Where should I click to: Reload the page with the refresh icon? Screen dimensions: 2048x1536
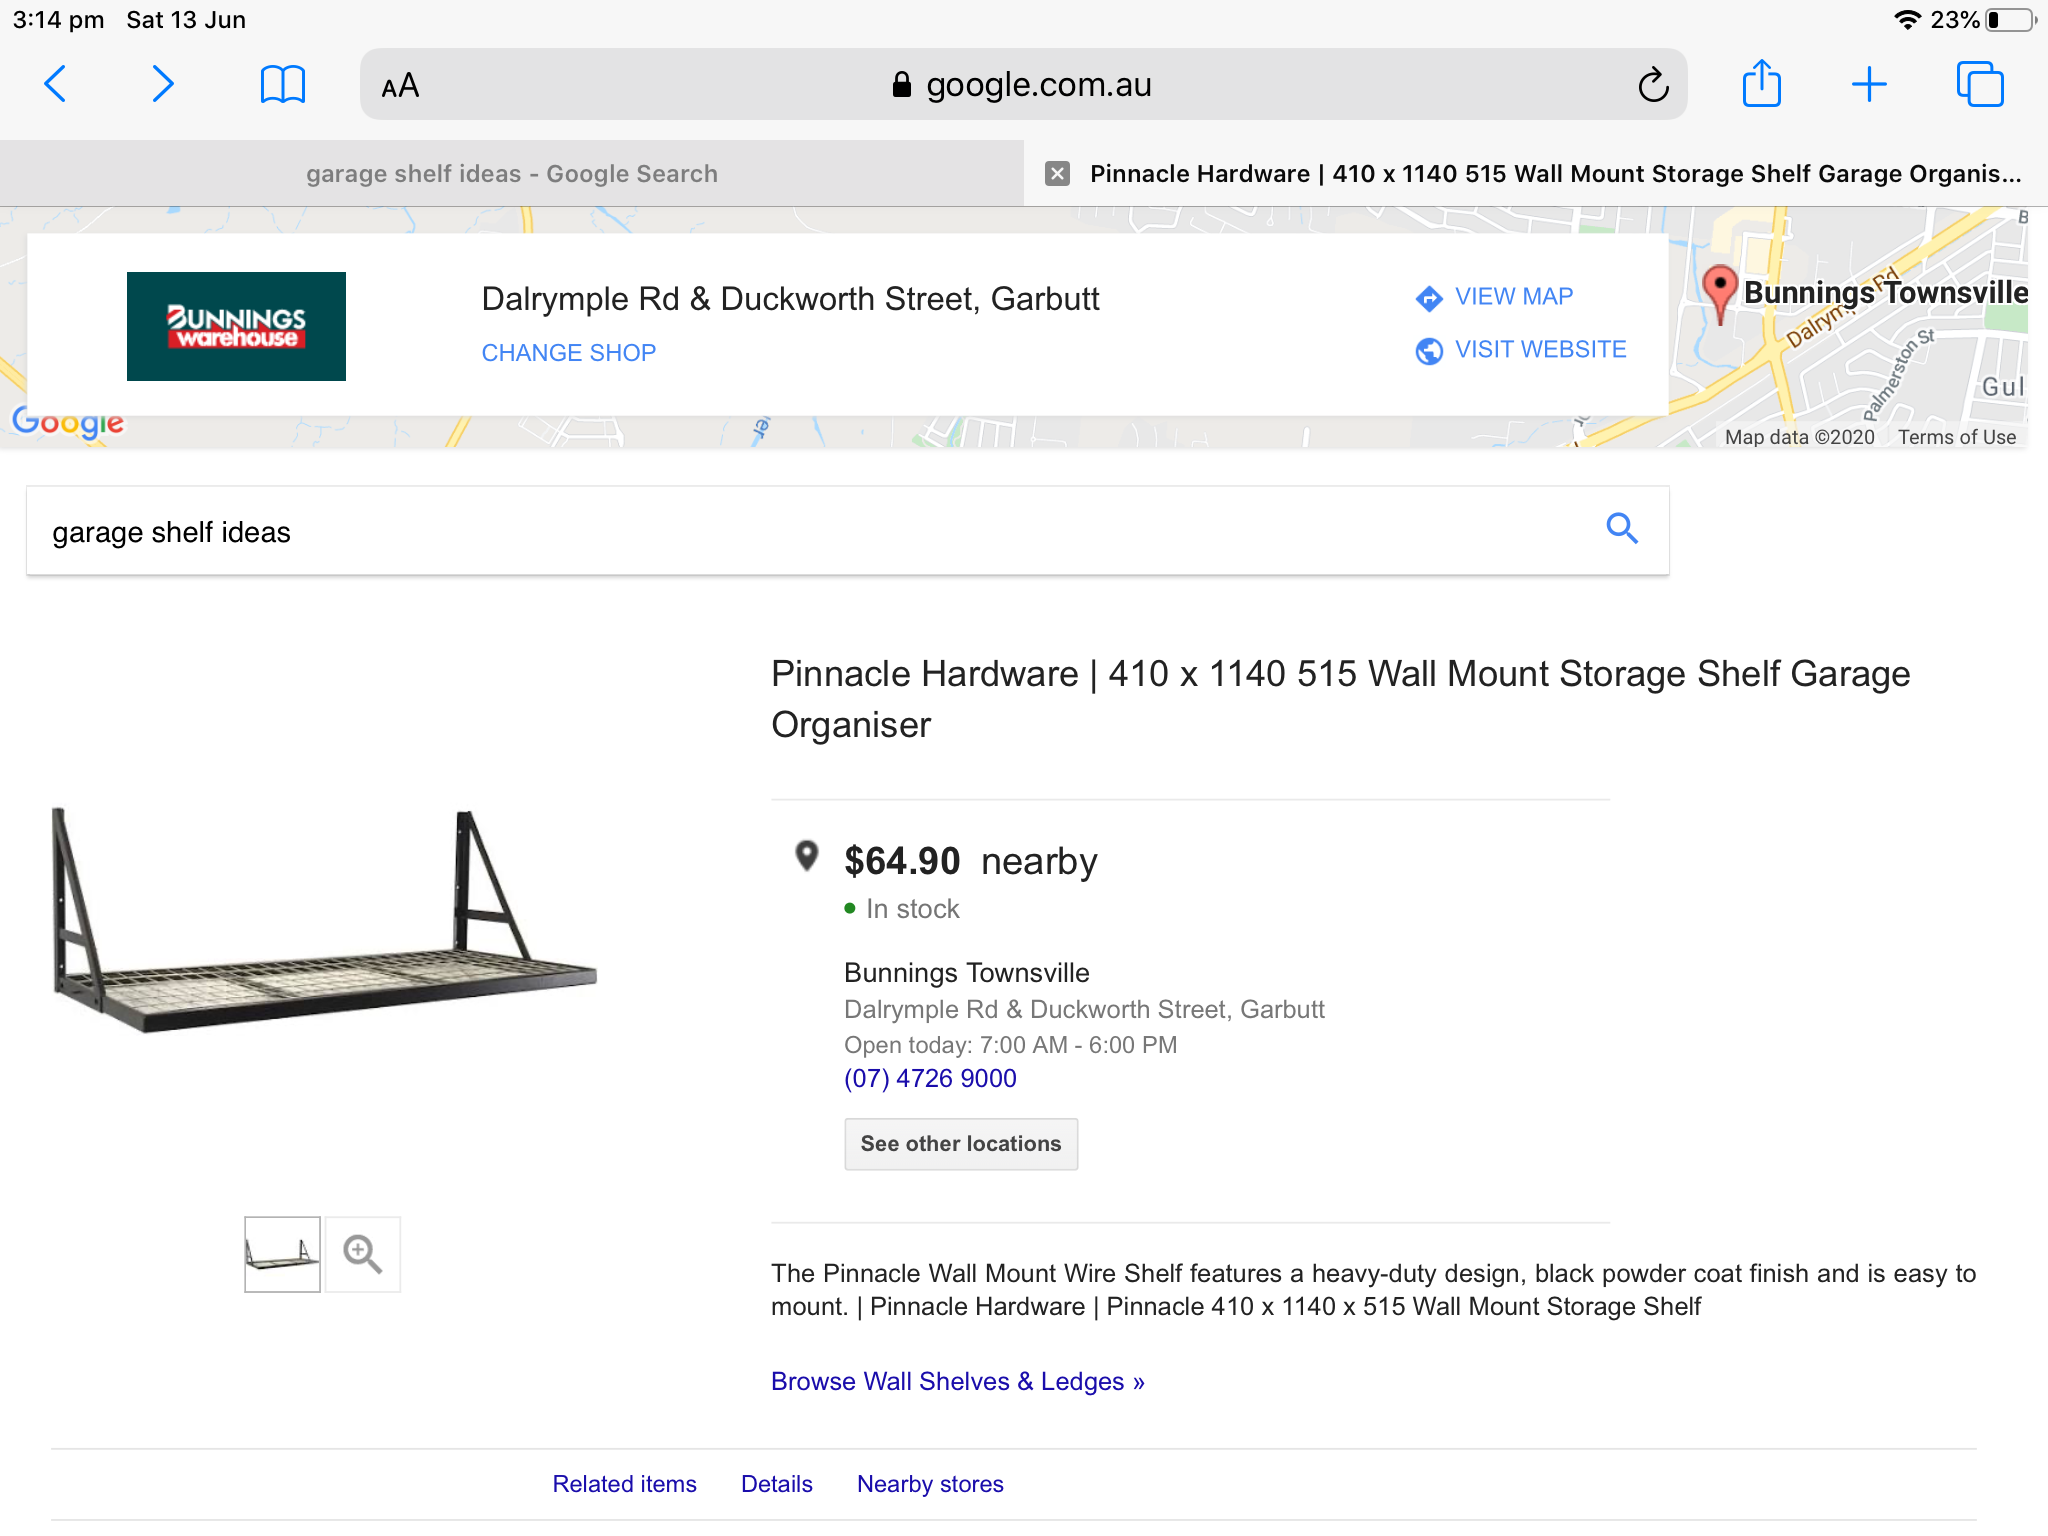point(1653,85)
